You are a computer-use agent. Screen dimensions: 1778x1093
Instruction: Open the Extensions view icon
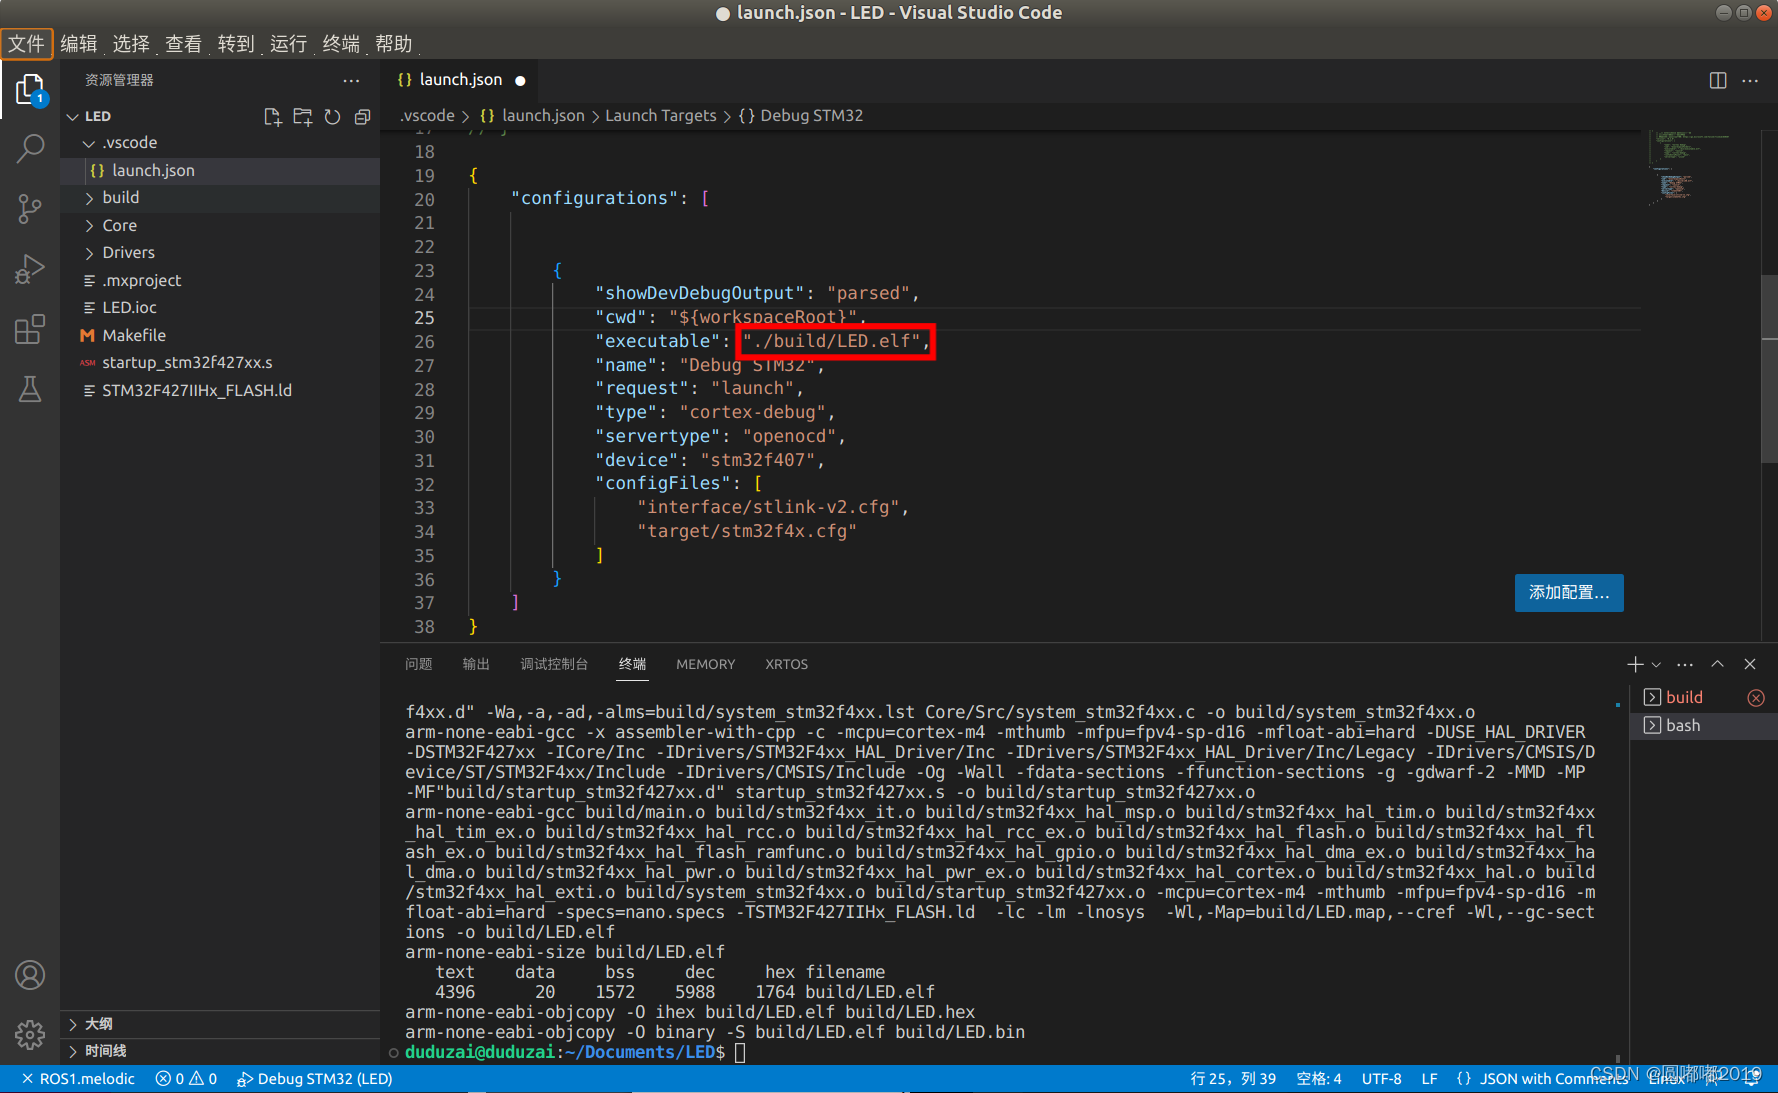30,329
